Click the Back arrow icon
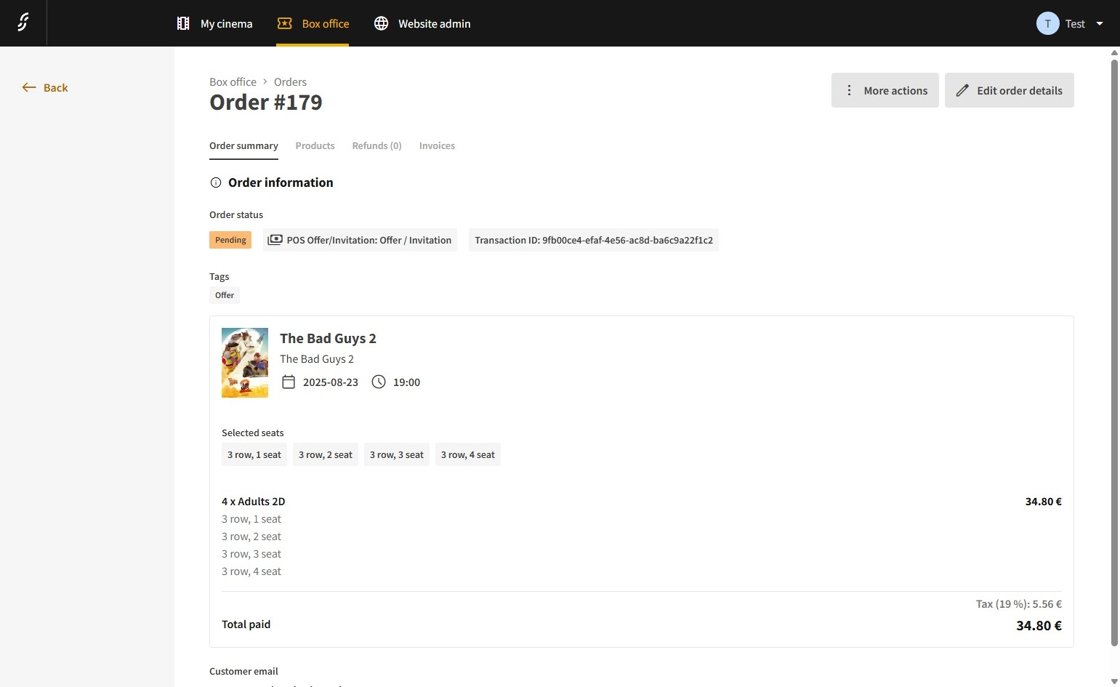 (x=29, y=88)
